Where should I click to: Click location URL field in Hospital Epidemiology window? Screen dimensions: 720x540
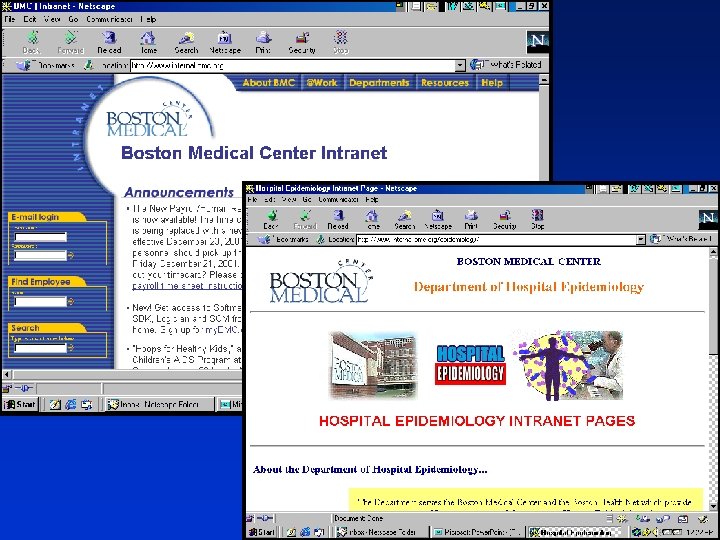496,239
